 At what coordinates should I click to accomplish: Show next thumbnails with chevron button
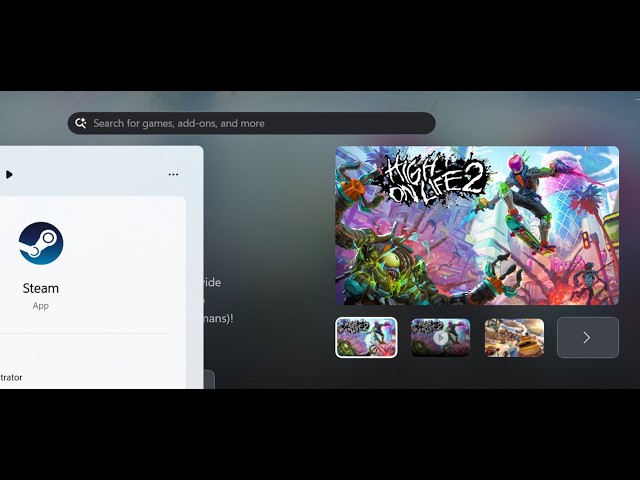[588, 338]
